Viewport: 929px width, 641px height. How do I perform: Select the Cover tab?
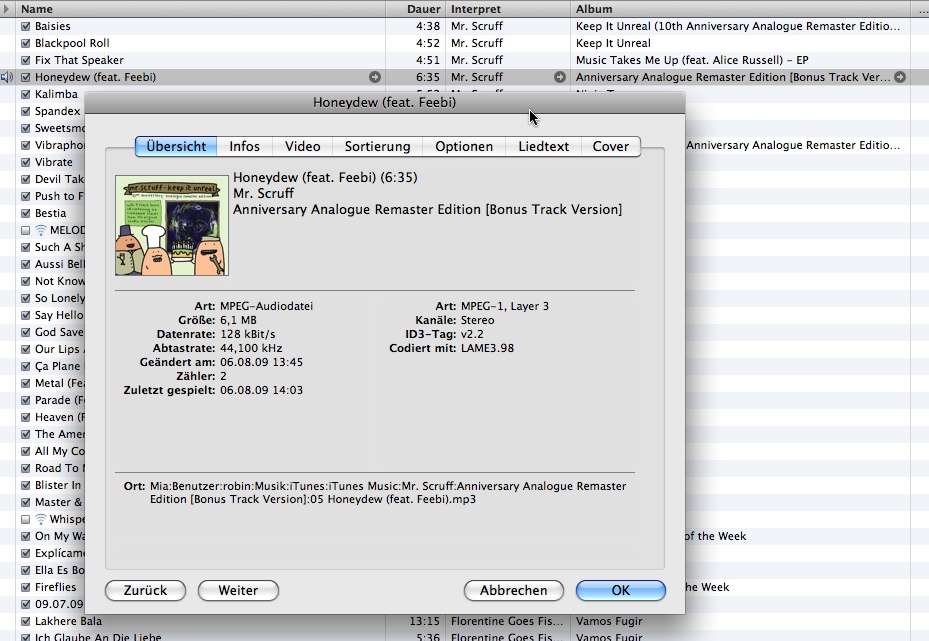[x=610, y=146]
